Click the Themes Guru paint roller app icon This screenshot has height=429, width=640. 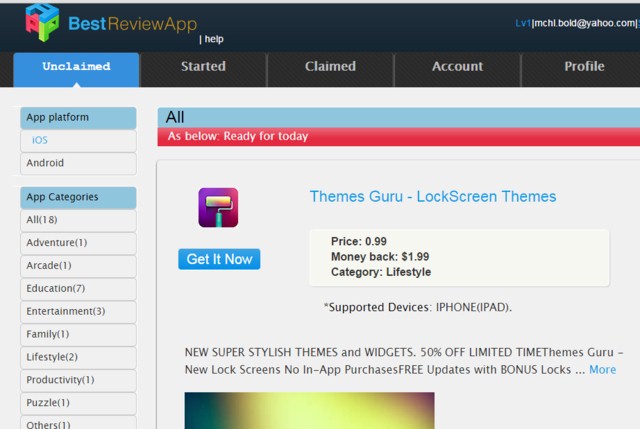point(218,207)
